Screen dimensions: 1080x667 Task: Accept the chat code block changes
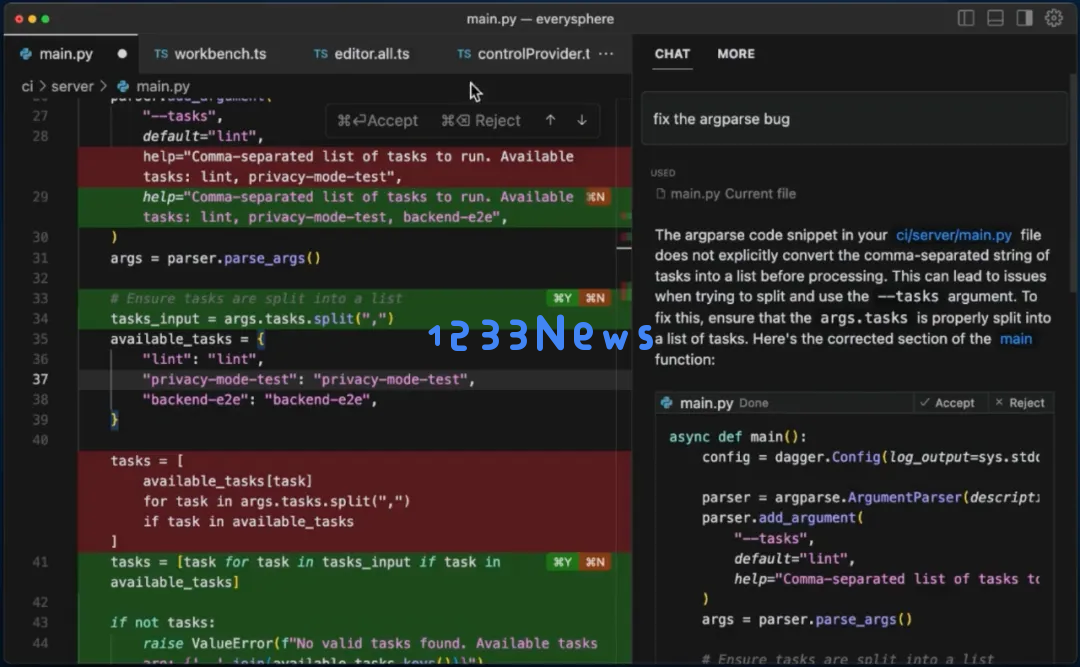(947, 402)
